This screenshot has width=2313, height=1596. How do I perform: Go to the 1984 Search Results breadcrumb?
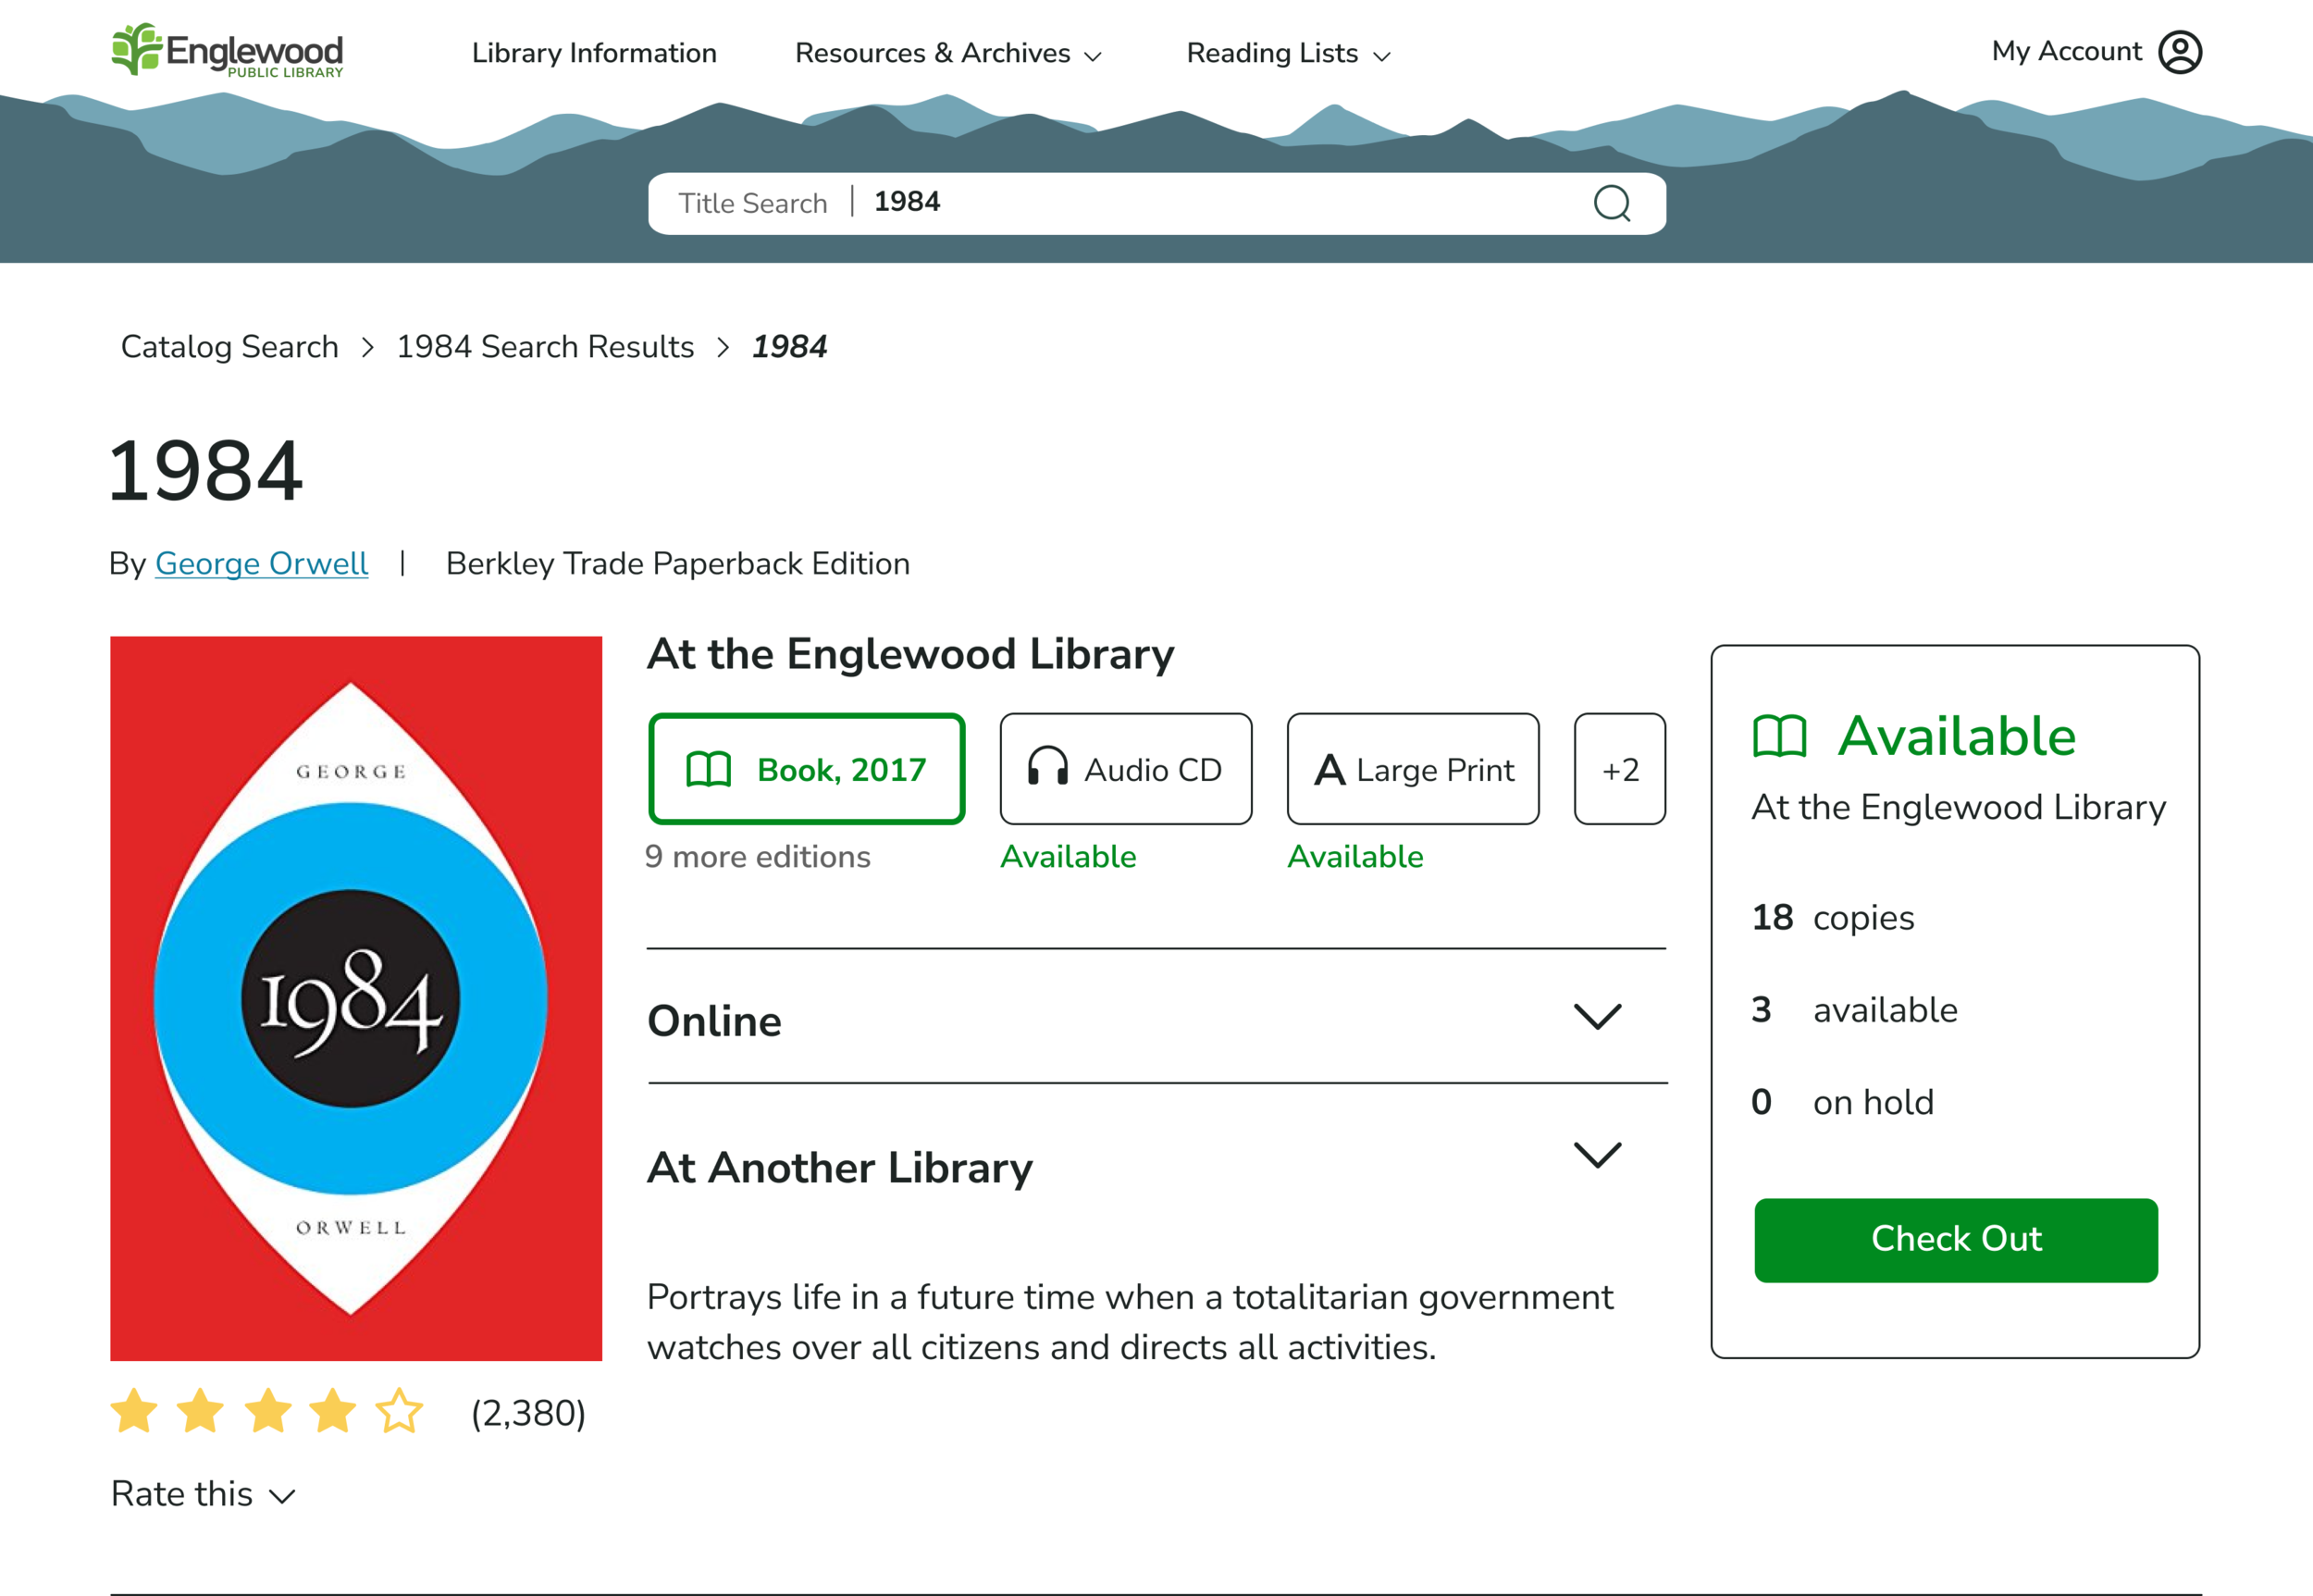coord(545,347)
